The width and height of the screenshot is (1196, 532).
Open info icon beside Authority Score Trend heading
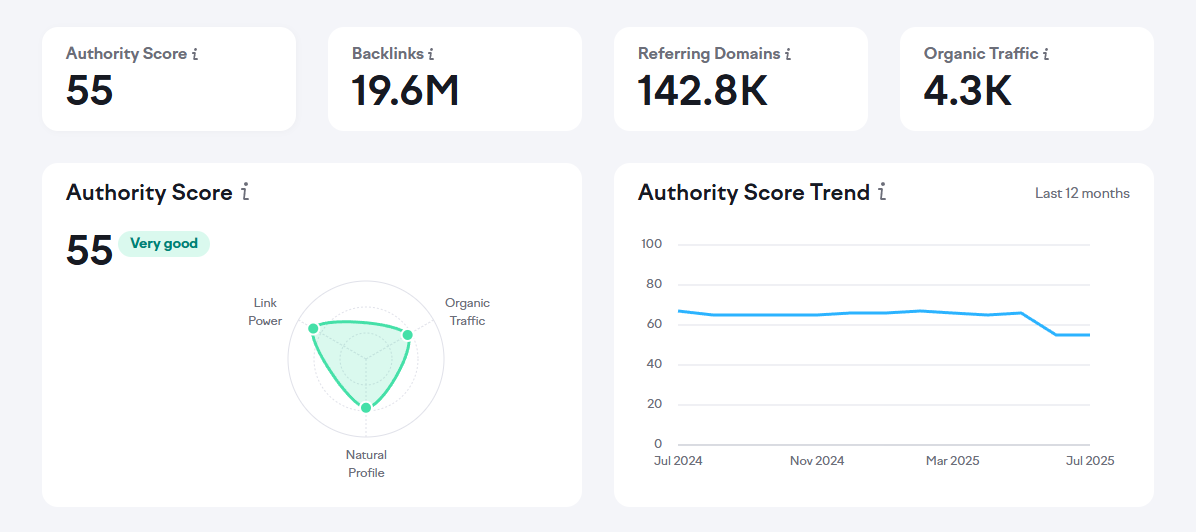[x=883, y=192]
